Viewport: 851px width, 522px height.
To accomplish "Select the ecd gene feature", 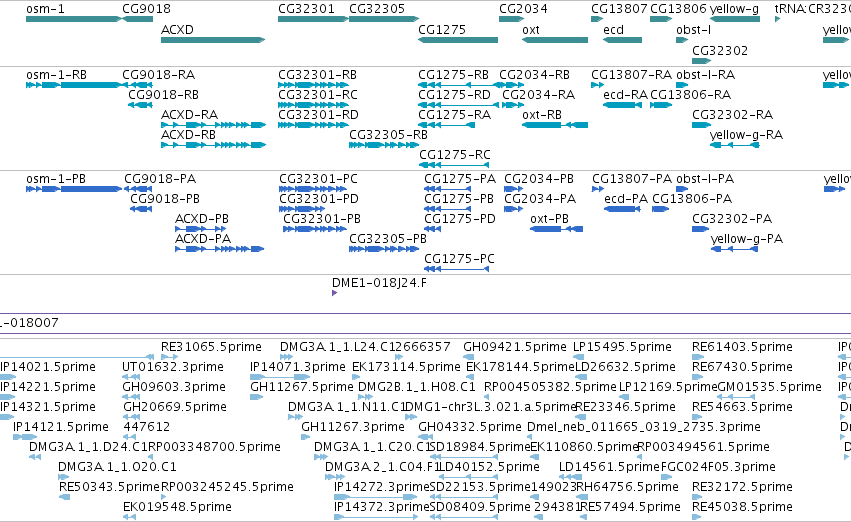I will click(623, 40).
